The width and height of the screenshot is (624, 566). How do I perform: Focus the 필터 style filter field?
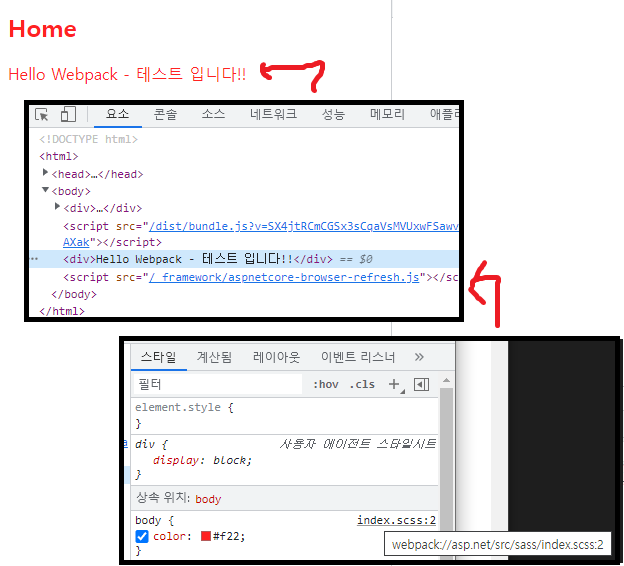point(218,384)
